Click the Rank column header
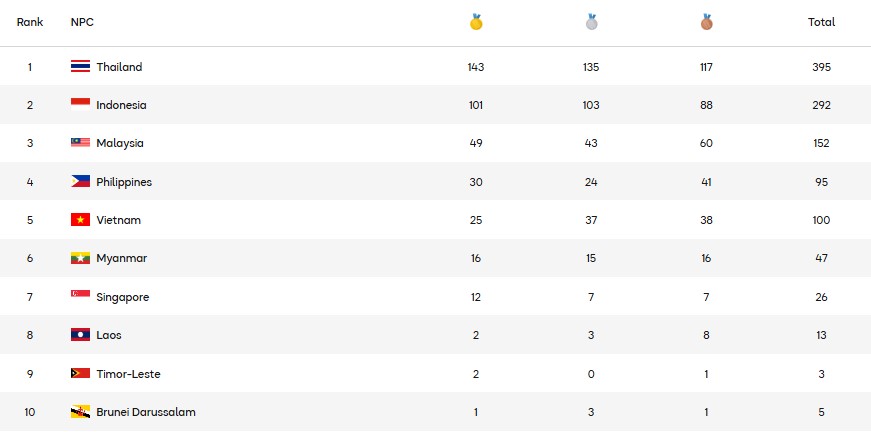This screenshot has height=432, width=871. tap(30, 22)
